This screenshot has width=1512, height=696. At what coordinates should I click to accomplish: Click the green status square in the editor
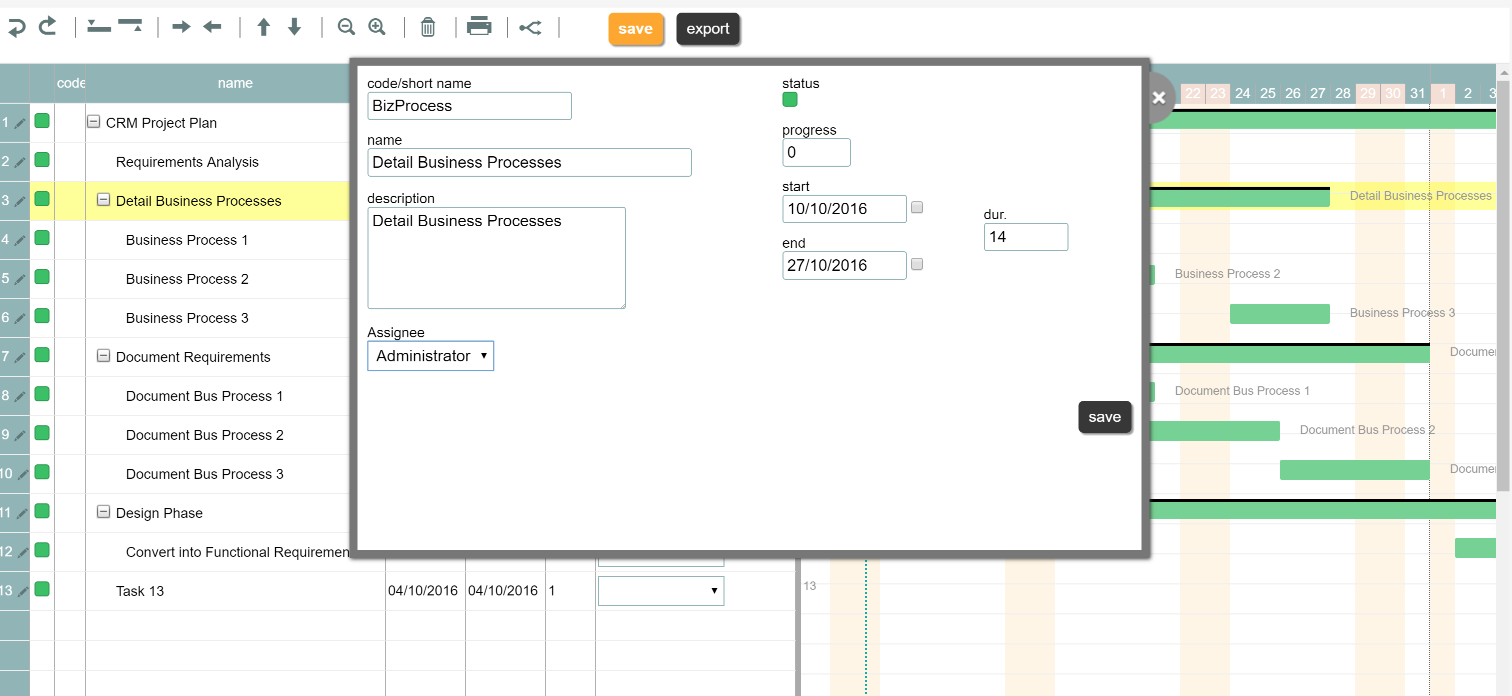click(790, 100)
